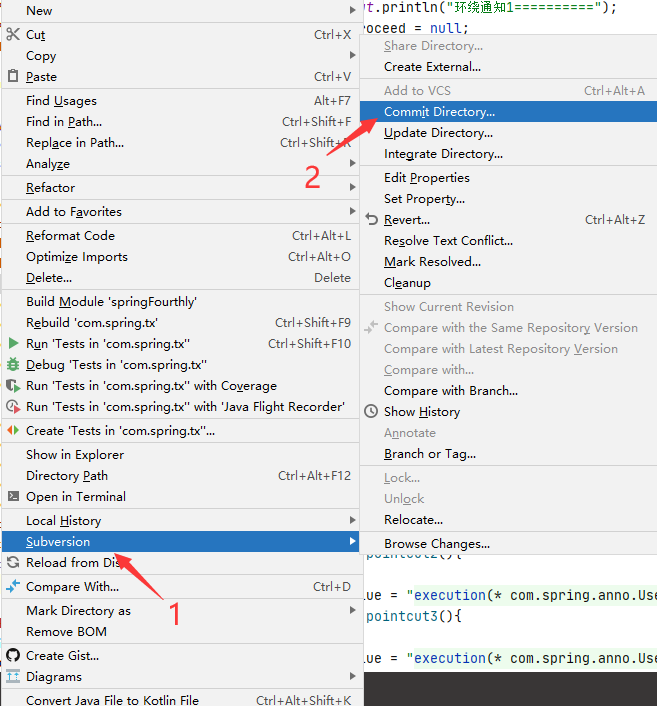Choose Replace in Path... menu entry

[181, 142]
